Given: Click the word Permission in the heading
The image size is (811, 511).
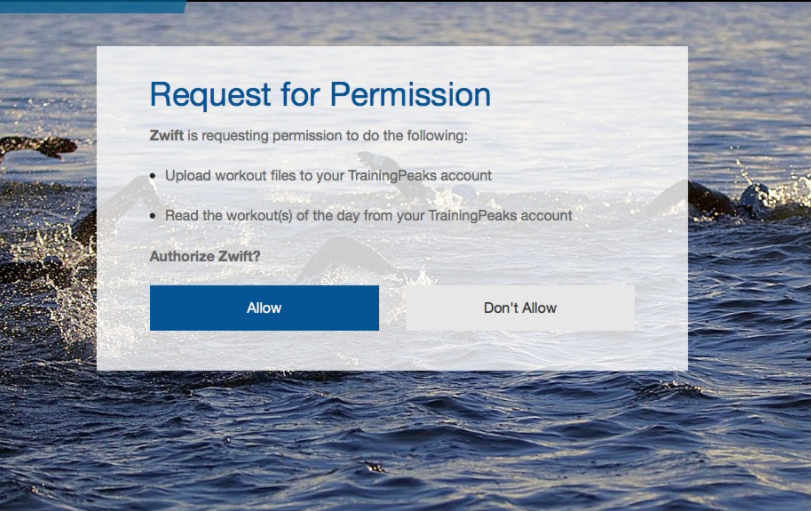Looking at the screenshot, I should (x=410, y=95).
